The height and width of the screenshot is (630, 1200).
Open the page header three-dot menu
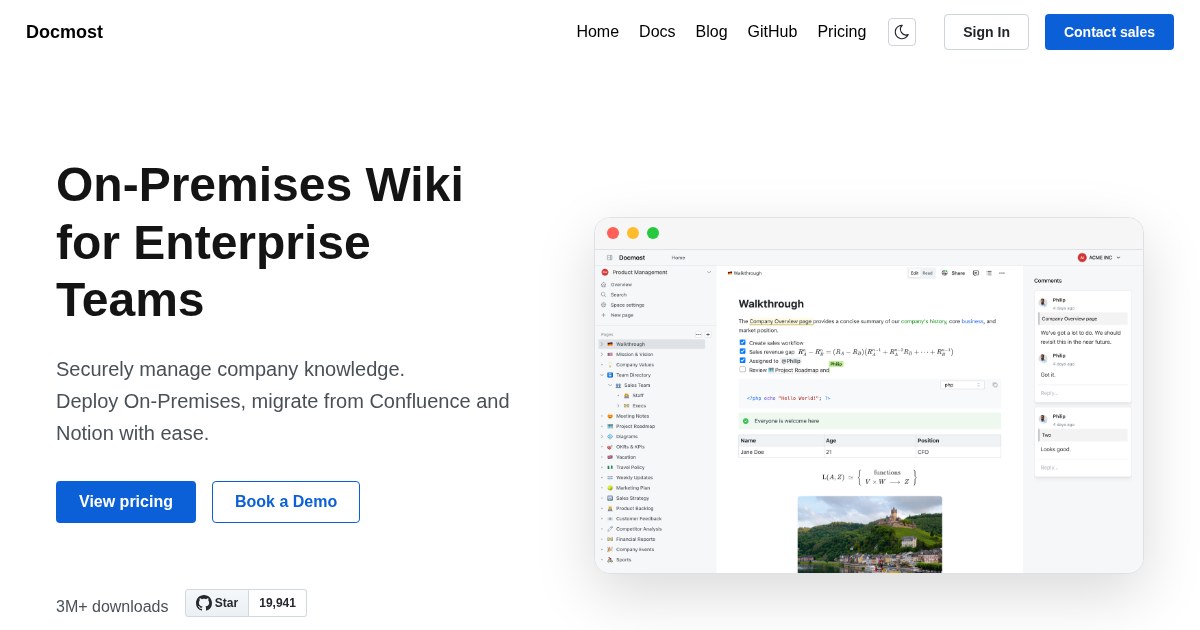1002,273
